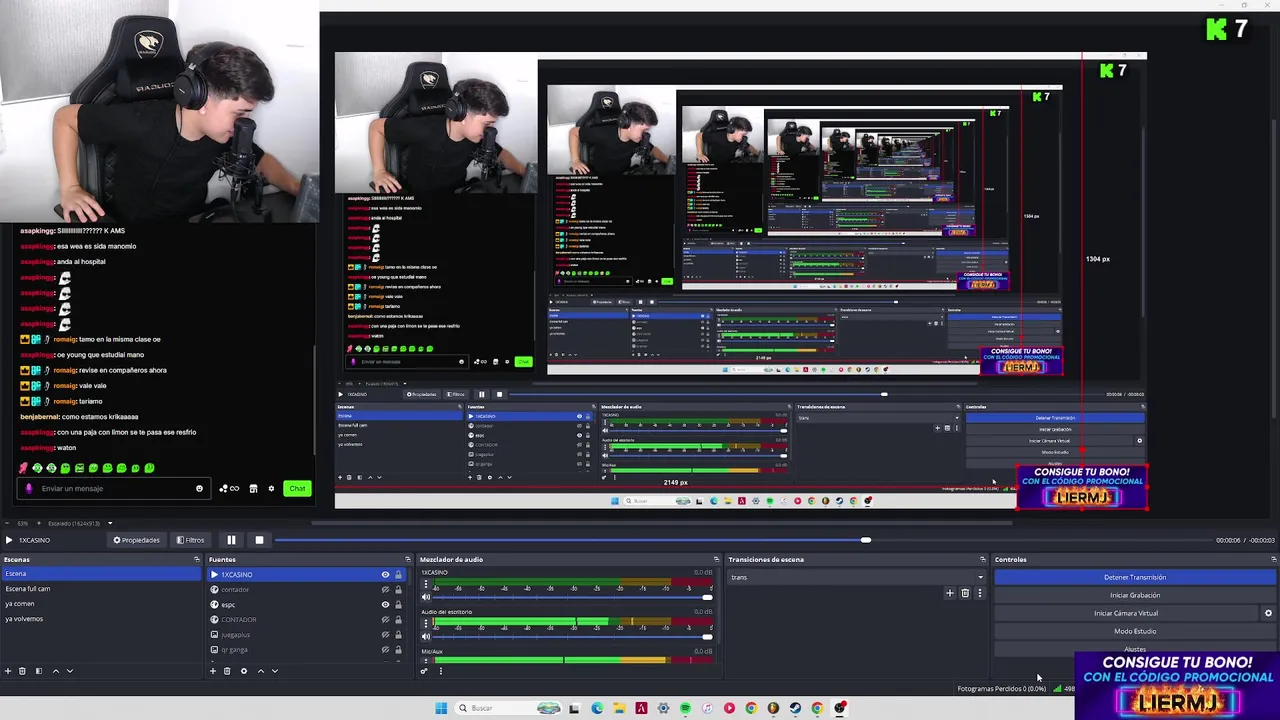The height and width of the screenshot is (720, 1280).
Task: Open OBS Studio taskbar icon
Action: point(841,708)
